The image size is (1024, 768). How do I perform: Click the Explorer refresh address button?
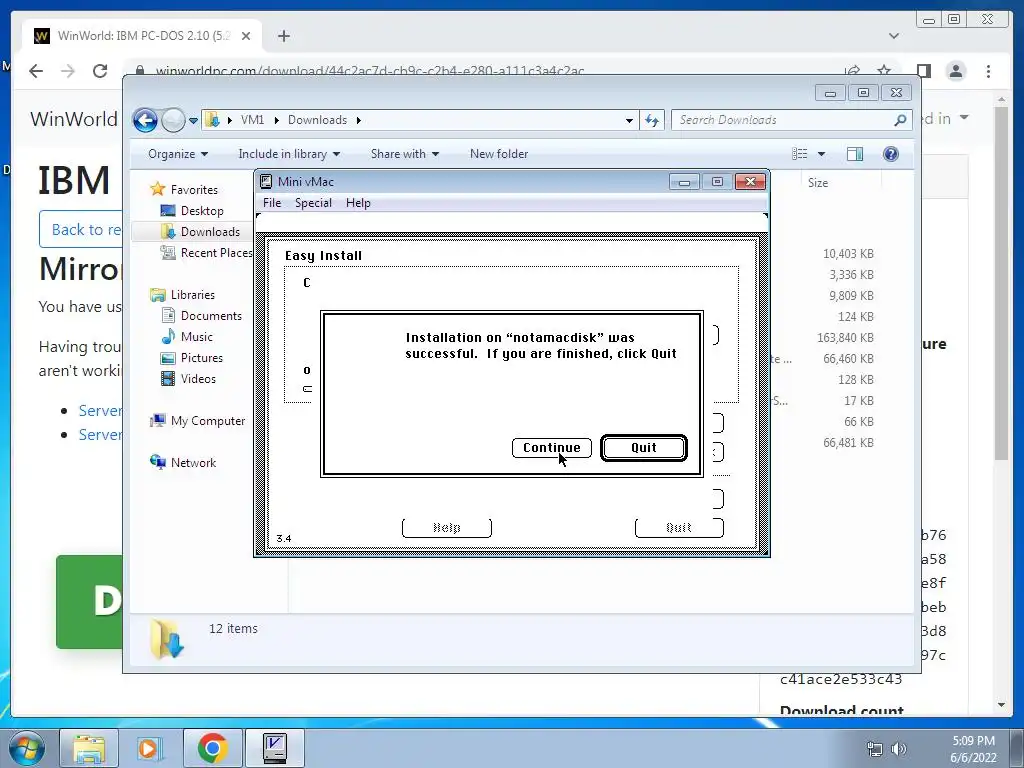tap(652, 120)
